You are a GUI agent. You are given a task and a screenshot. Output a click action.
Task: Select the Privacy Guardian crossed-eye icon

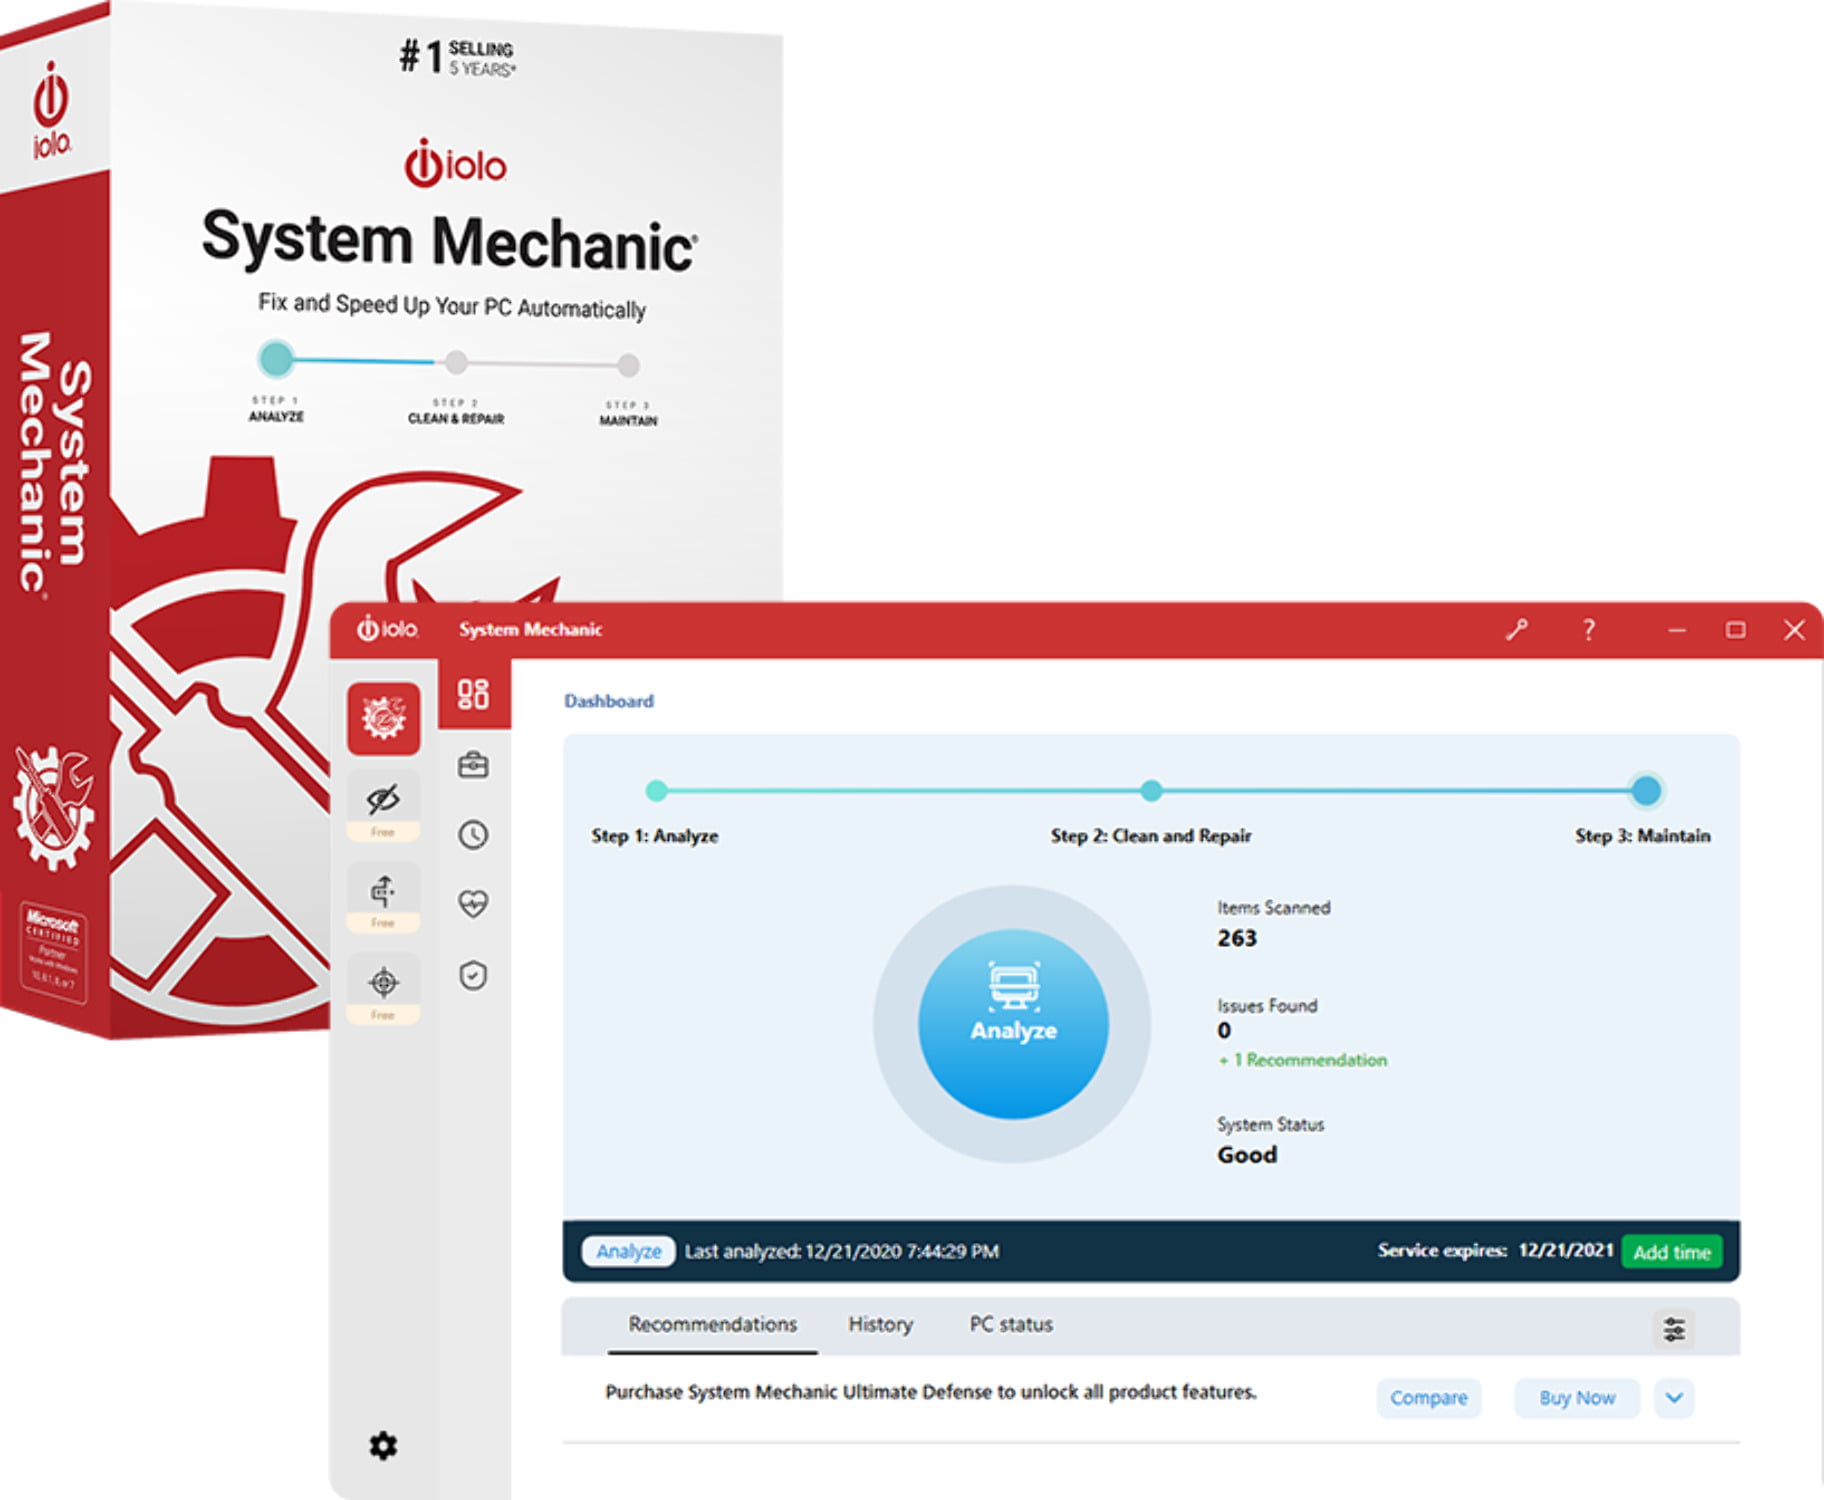click(383, 799)
